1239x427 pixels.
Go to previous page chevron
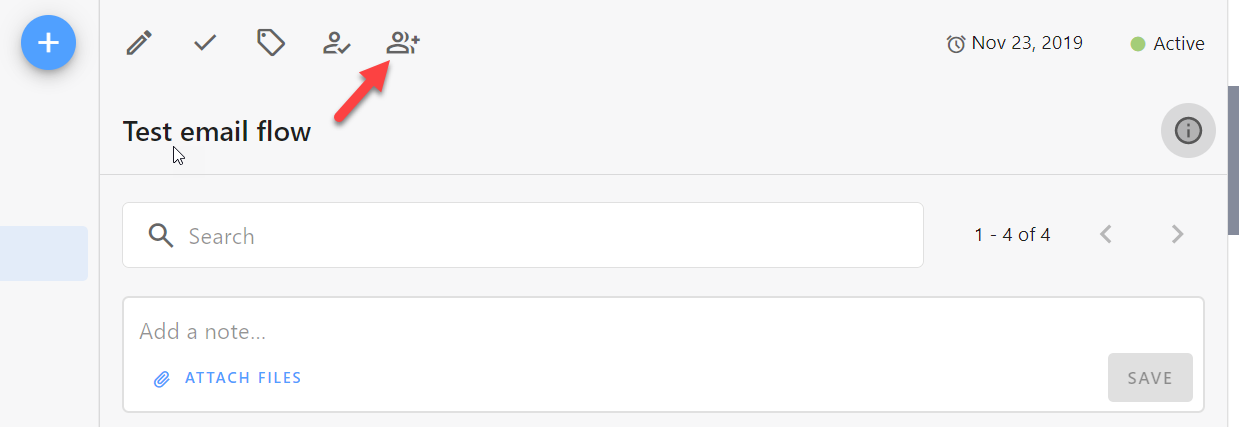(x=1105, y=235)
